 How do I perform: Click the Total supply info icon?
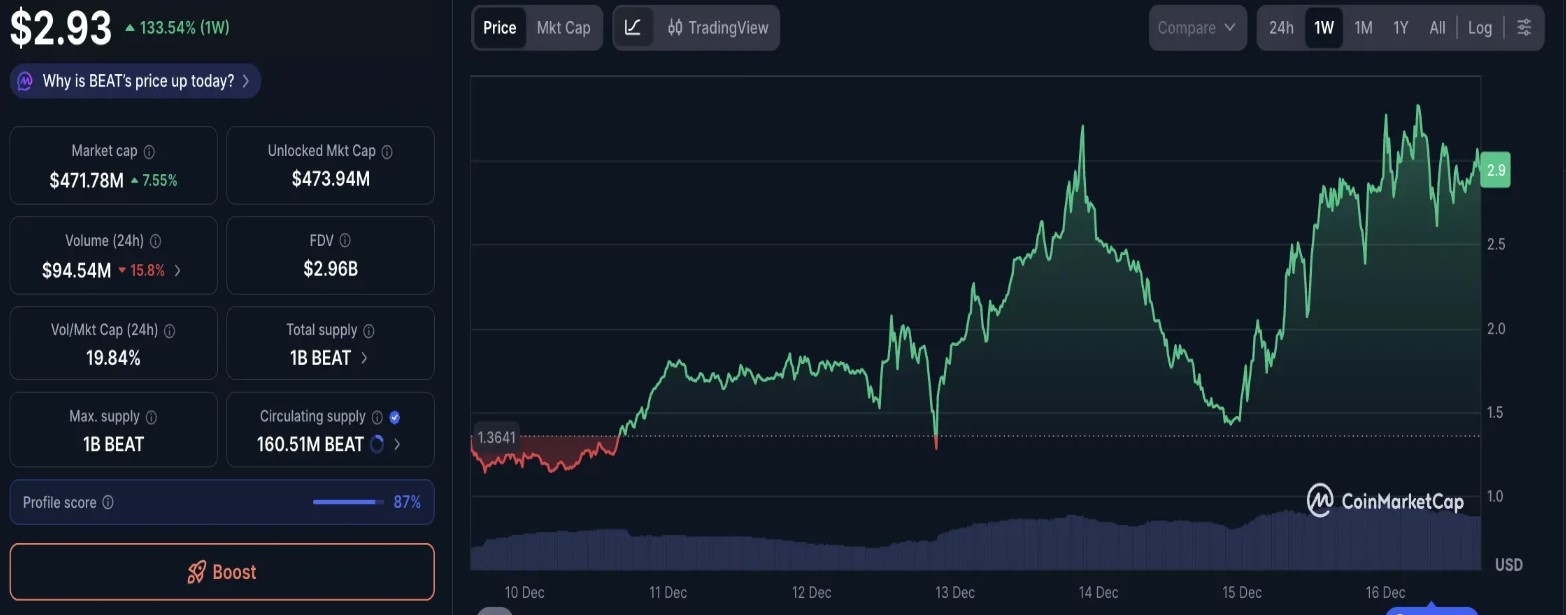pos(368,331)
